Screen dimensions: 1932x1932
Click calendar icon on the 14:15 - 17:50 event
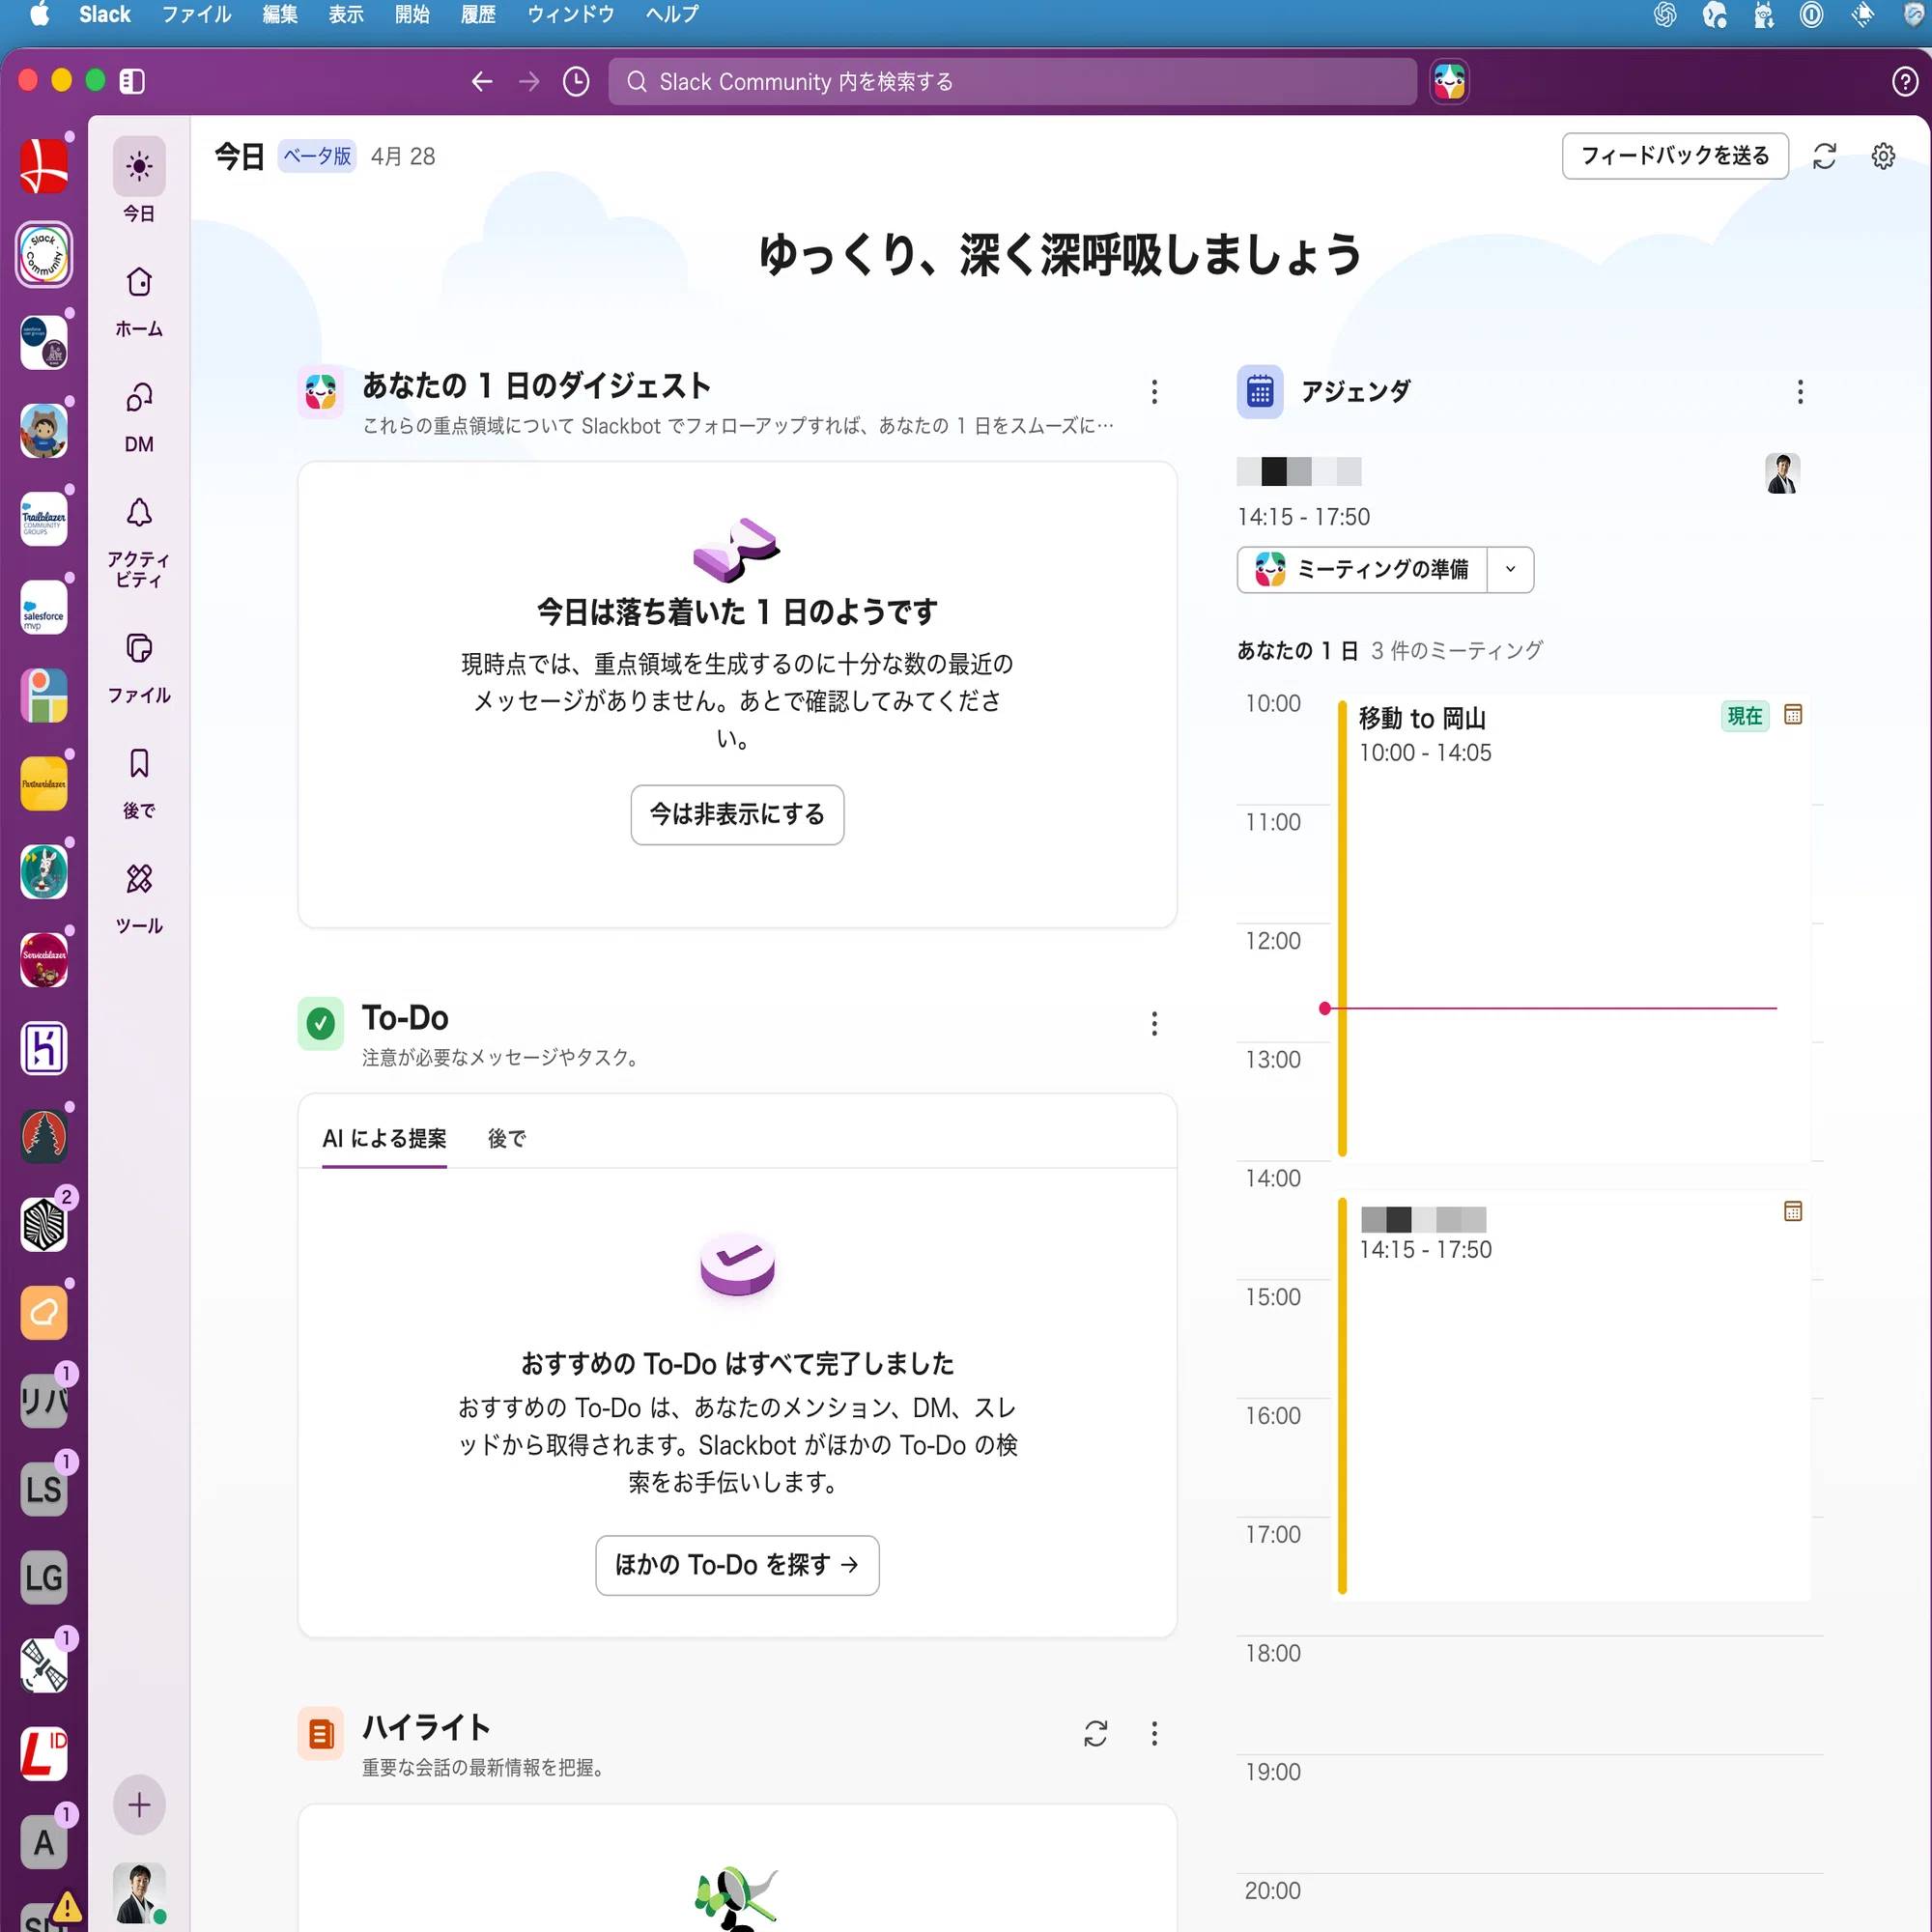pos(1792,1212)
